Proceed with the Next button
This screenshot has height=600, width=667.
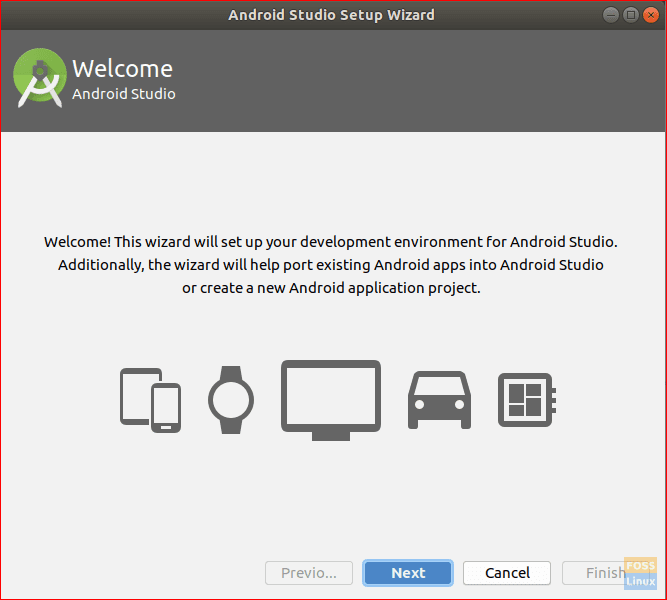pyautogui.click(x=408, y=573)
